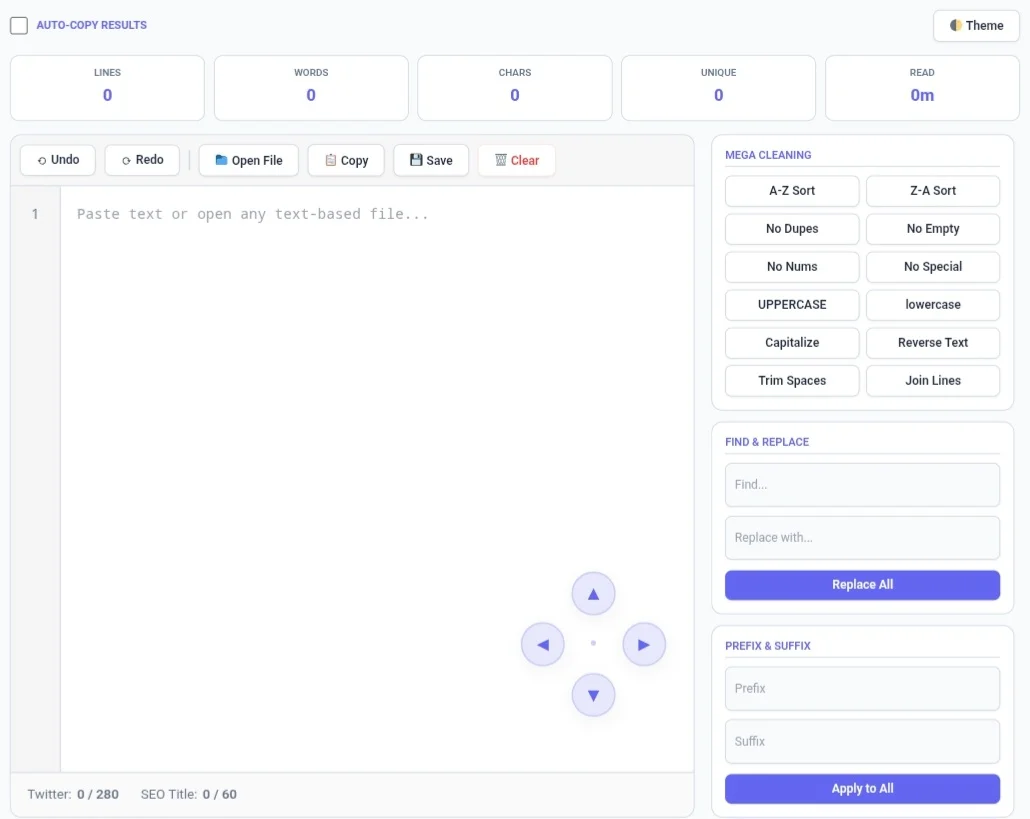This screenshot has width=1030, height=819.
Task: Focus the Find input field
Action: coord(862,485)
